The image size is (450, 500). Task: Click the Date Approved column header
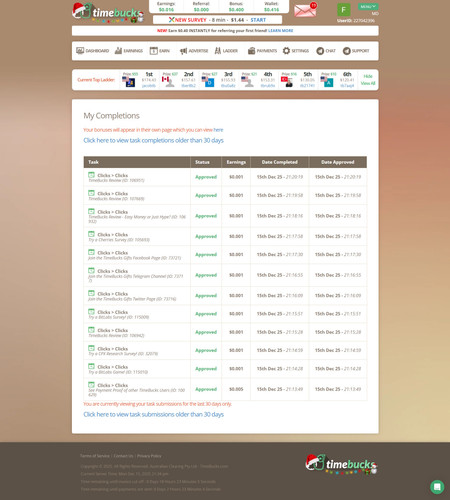coord(338,162)
